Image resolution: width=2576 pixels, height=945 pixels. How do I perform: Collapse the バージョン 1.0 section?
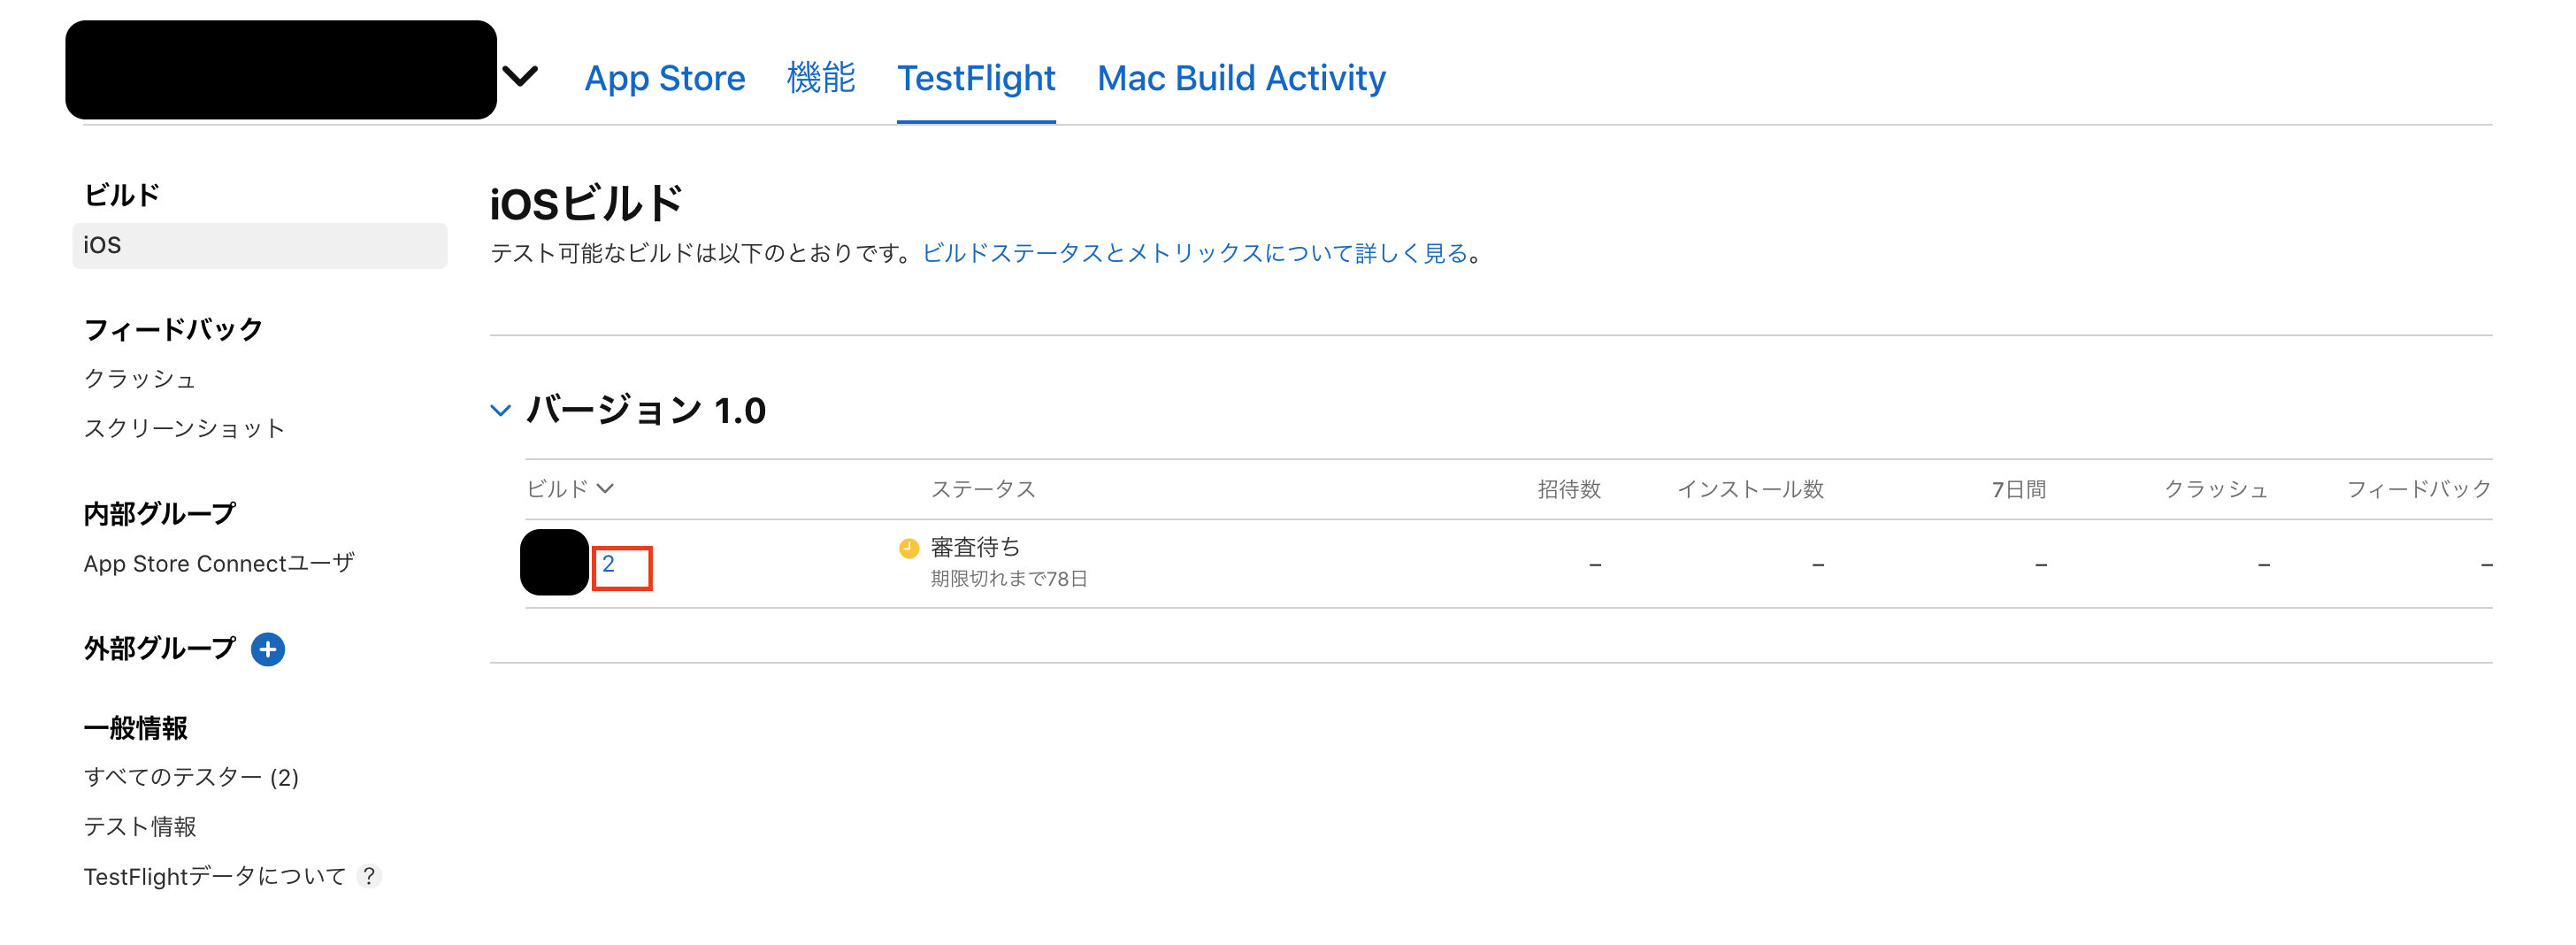pyautogui.click(x=500, y=410)
